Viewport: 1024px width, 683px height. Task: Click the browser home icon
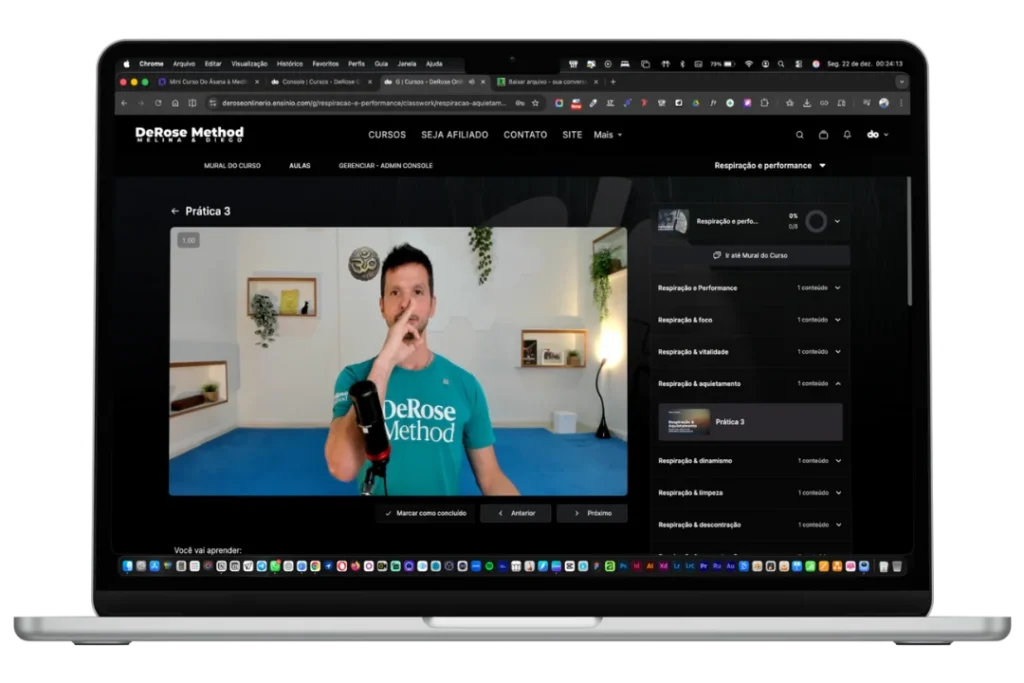[x=175, y=103]
